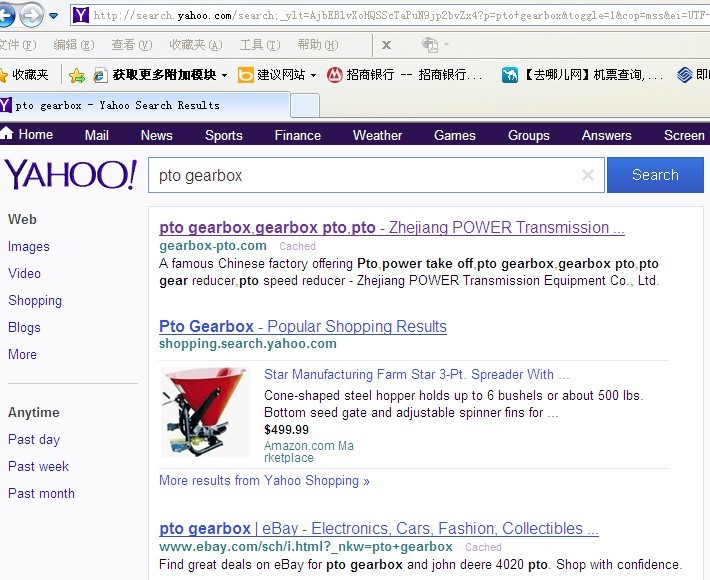Filter results by Past week

pos(39,466)
